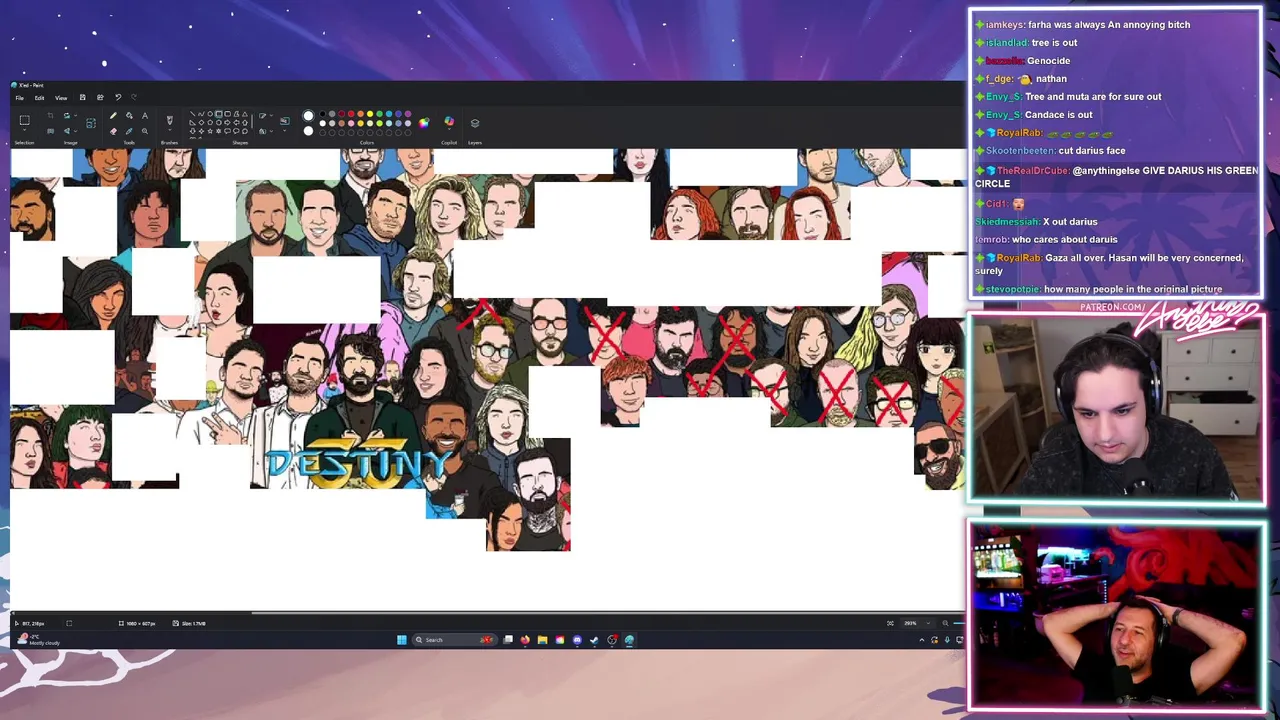Click chat message "cut darius face"

click(x=1092, y=150)
